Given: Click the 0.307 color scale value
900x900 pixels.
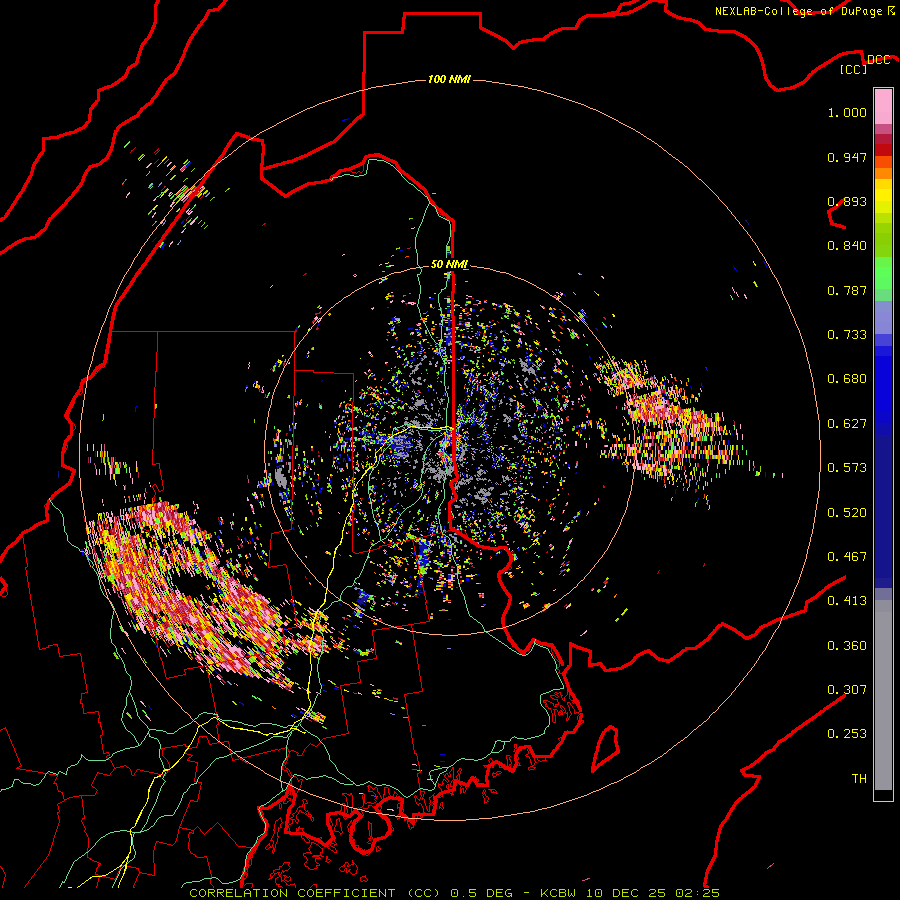Looking at the screenshot, I should pyautogui.click(x=847, y=689).
